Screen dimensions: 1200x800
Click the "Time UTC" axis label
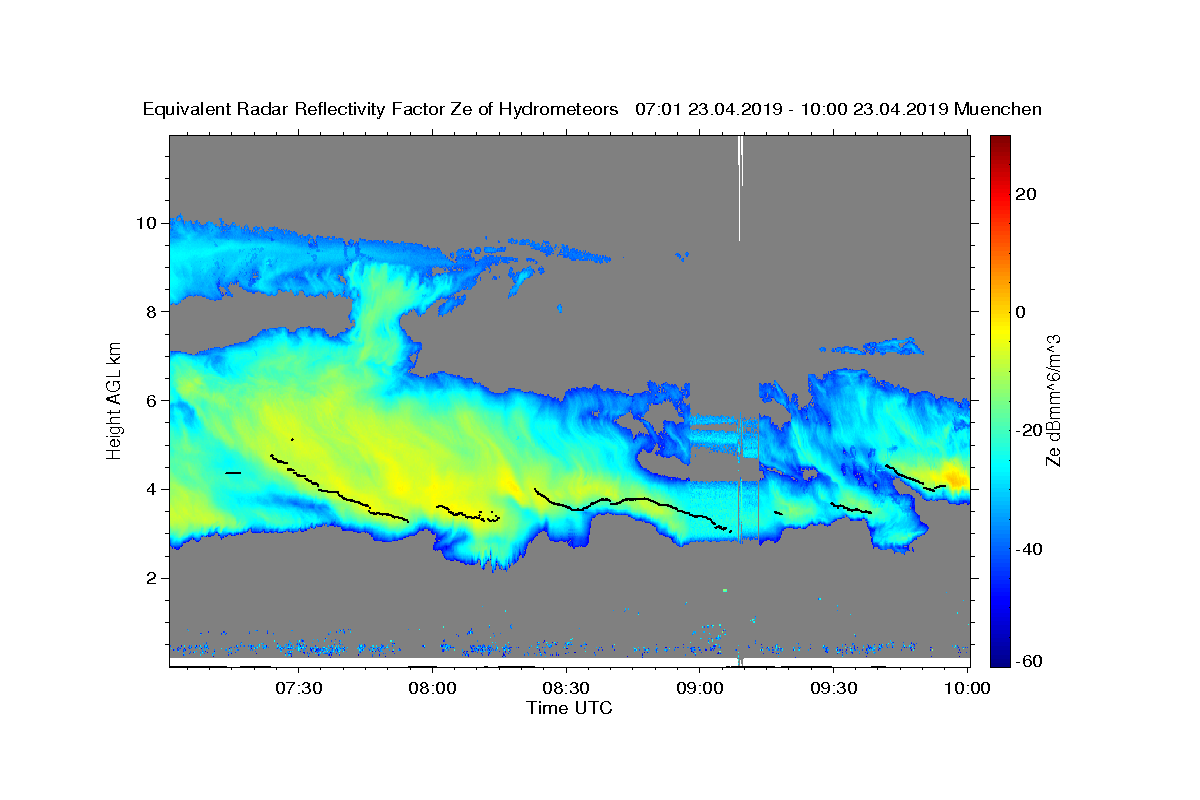(569, 708)
